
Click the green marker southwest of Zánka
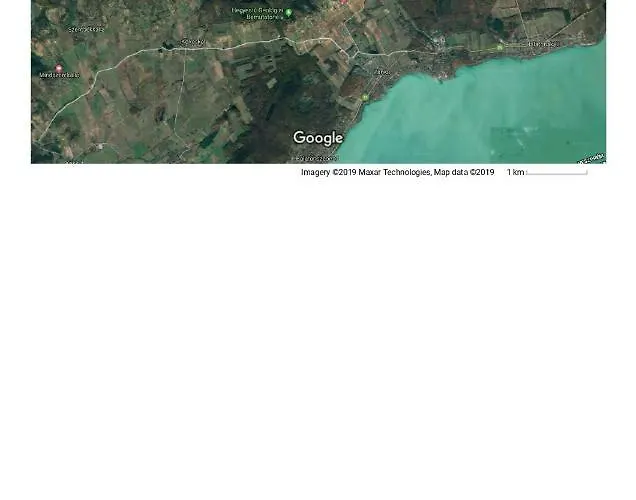366,97
